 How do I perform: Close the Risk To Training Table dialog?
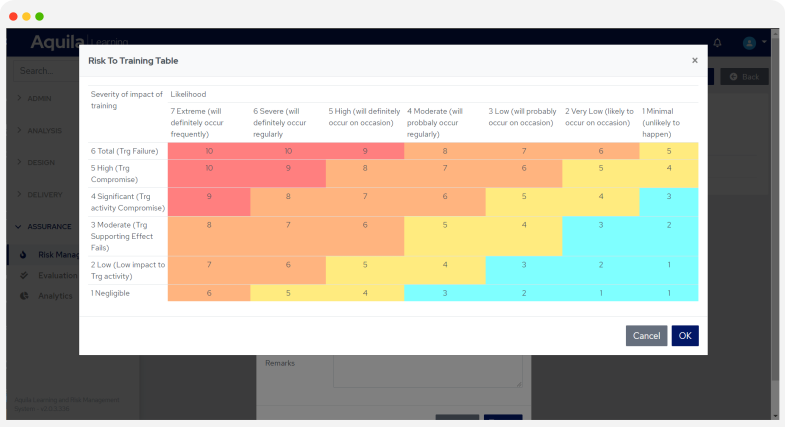tap(695, 61)
